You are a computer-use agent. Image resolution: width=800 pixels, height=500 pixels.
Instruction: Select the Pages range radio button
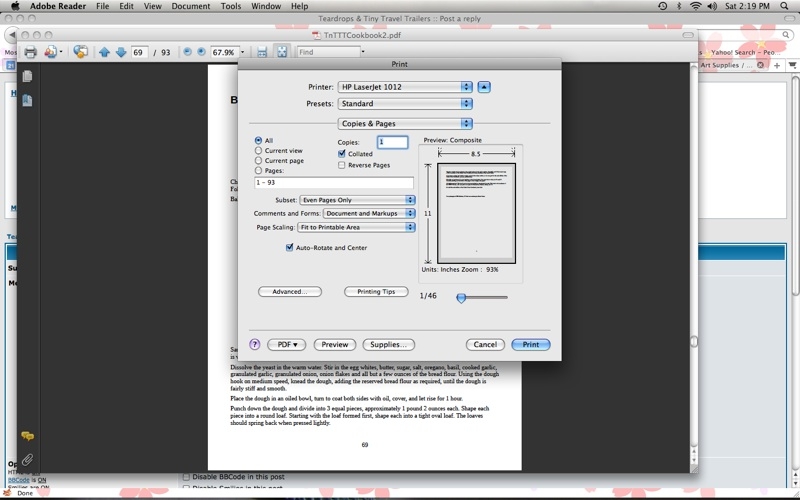click(x=258, y=170)
